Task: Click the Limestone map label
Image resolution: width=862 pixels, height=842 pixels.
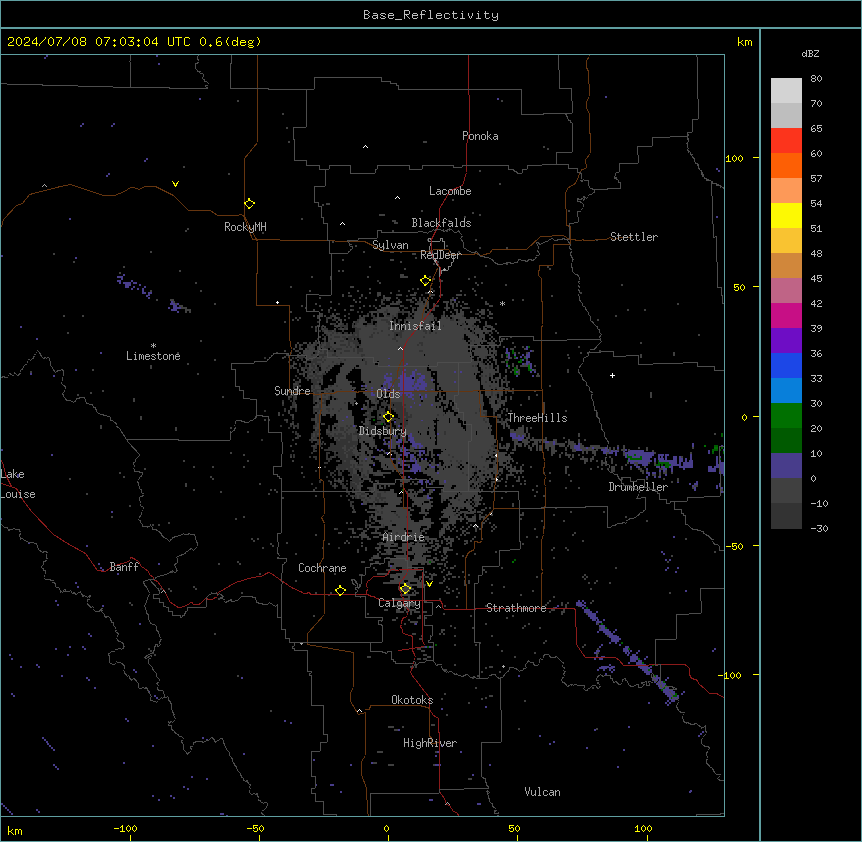Action: (x=153, y=356)
